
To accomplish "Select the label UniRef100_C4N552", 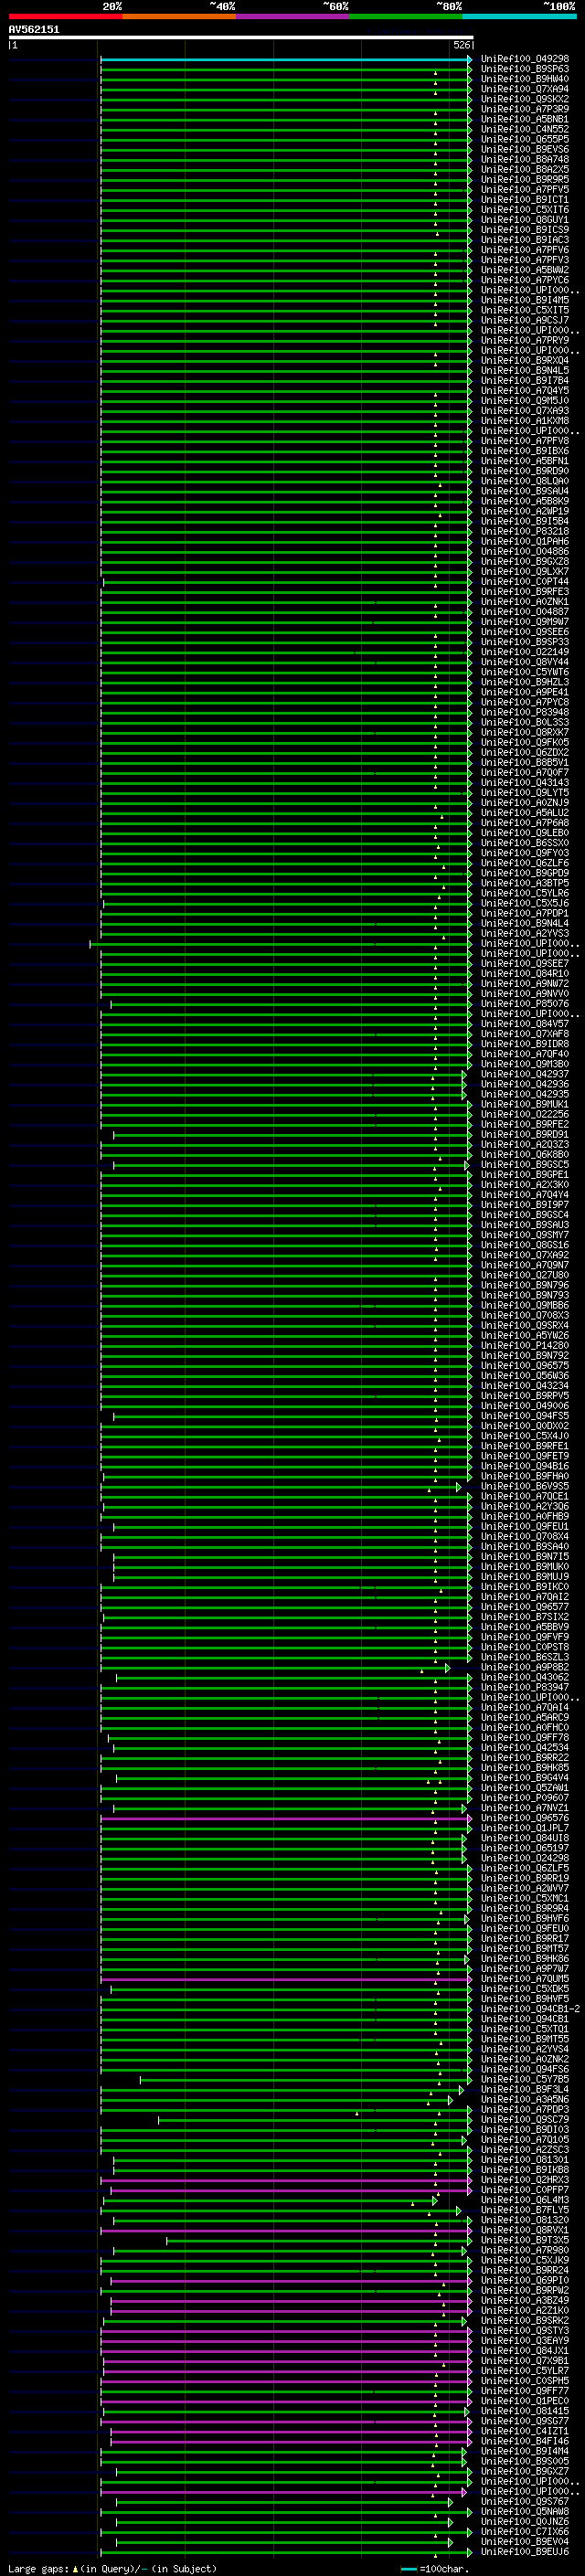I will tap(525, 129).
